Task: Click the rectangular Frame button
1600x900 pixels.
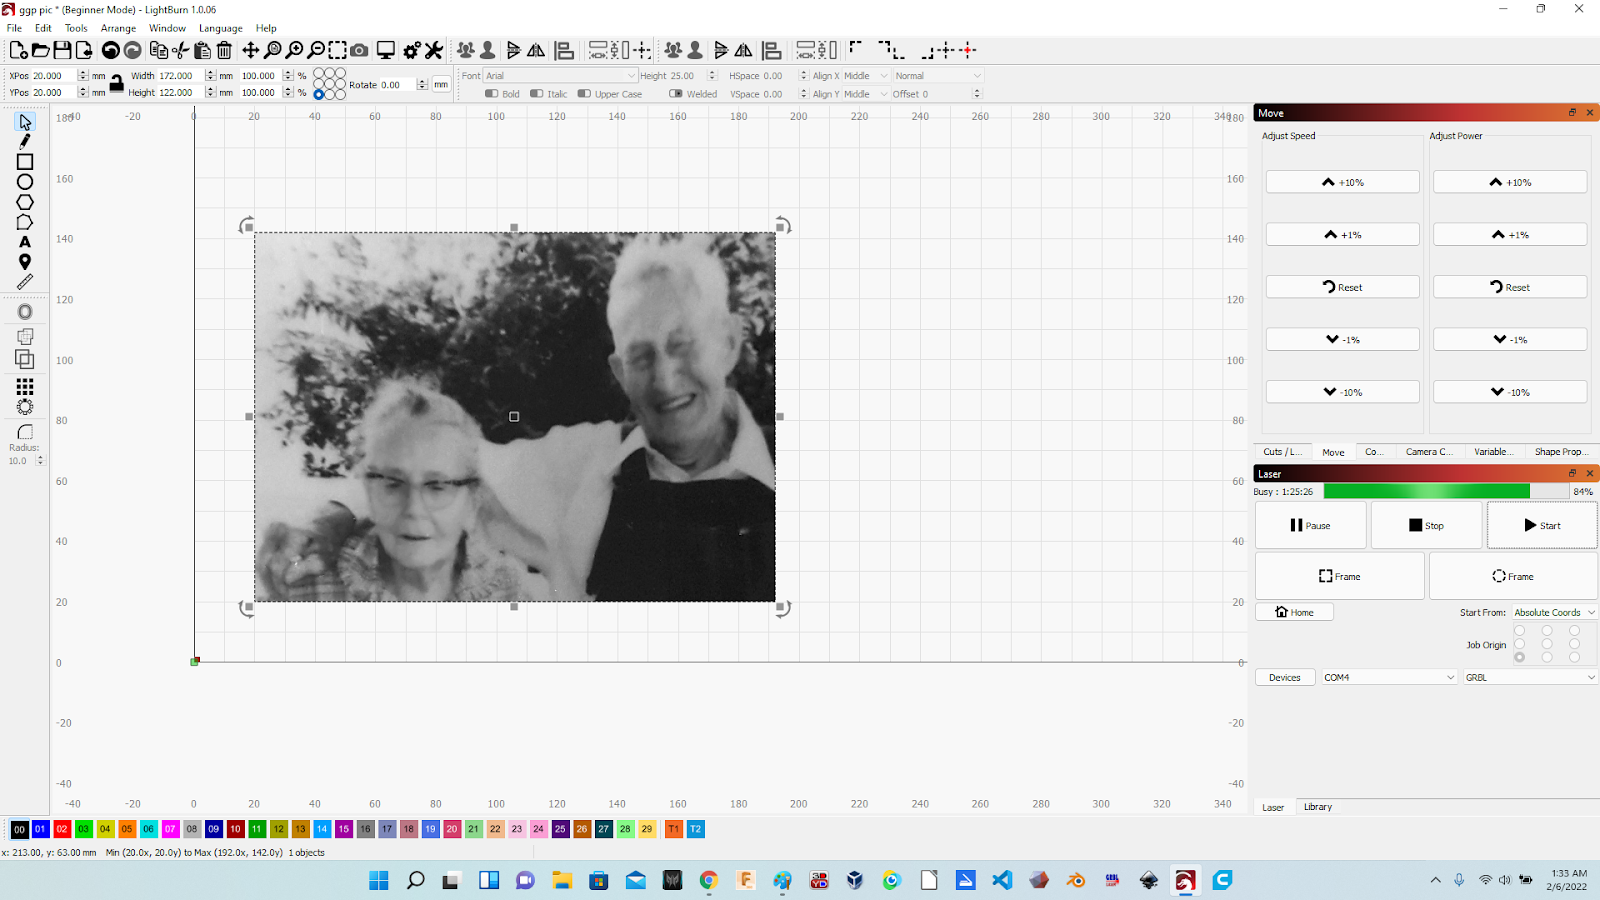Action: point(1340,576)
